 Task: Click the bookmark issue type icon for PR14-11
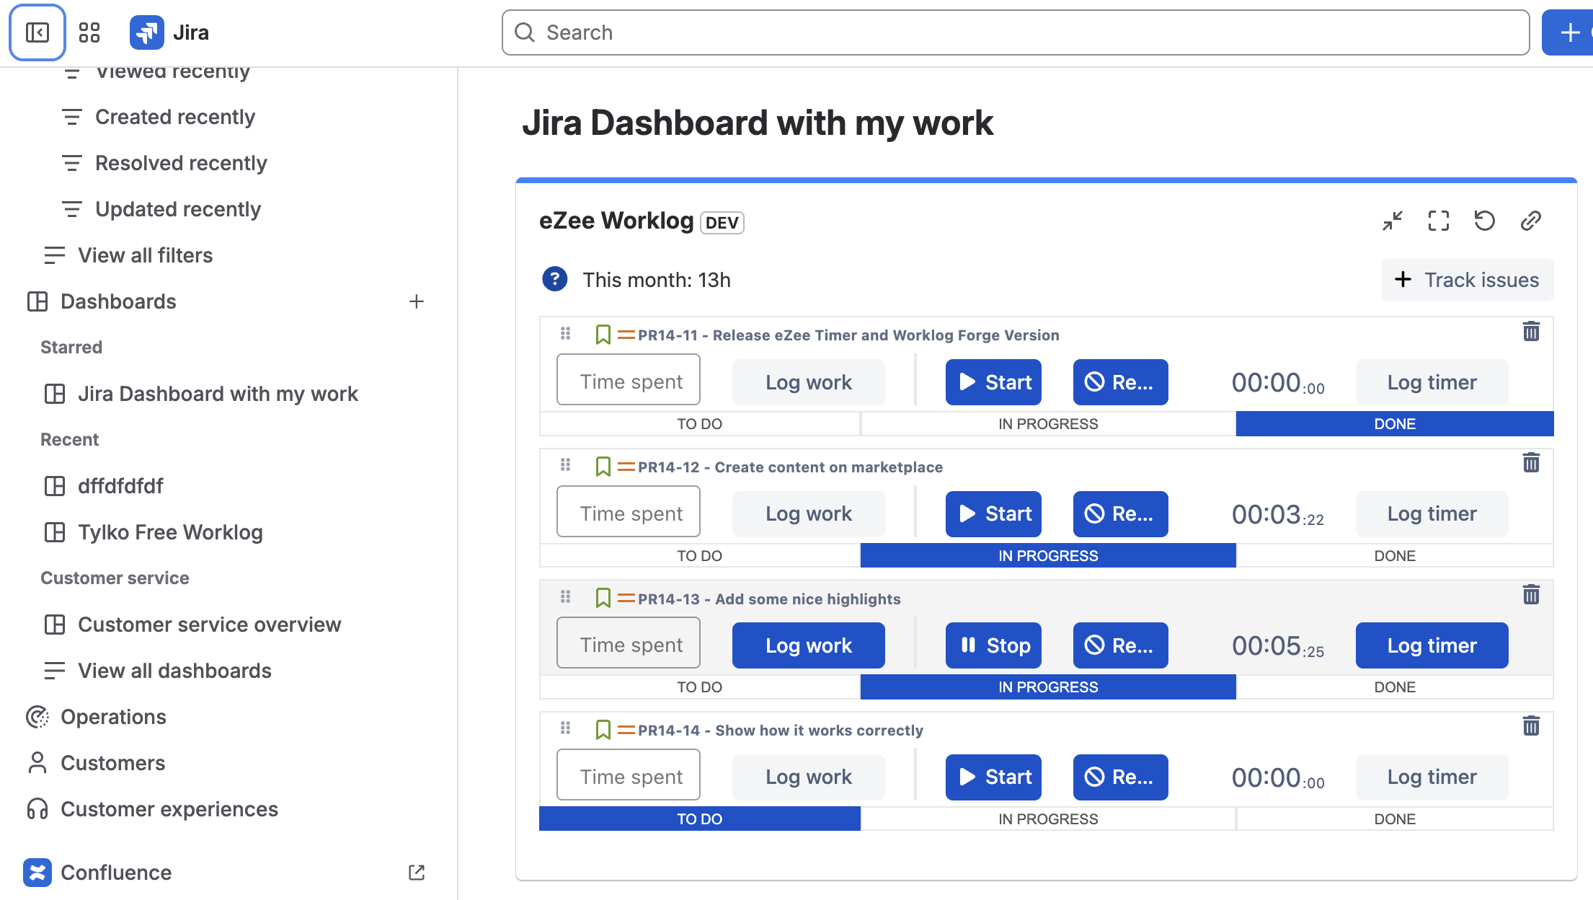point(603,335)
